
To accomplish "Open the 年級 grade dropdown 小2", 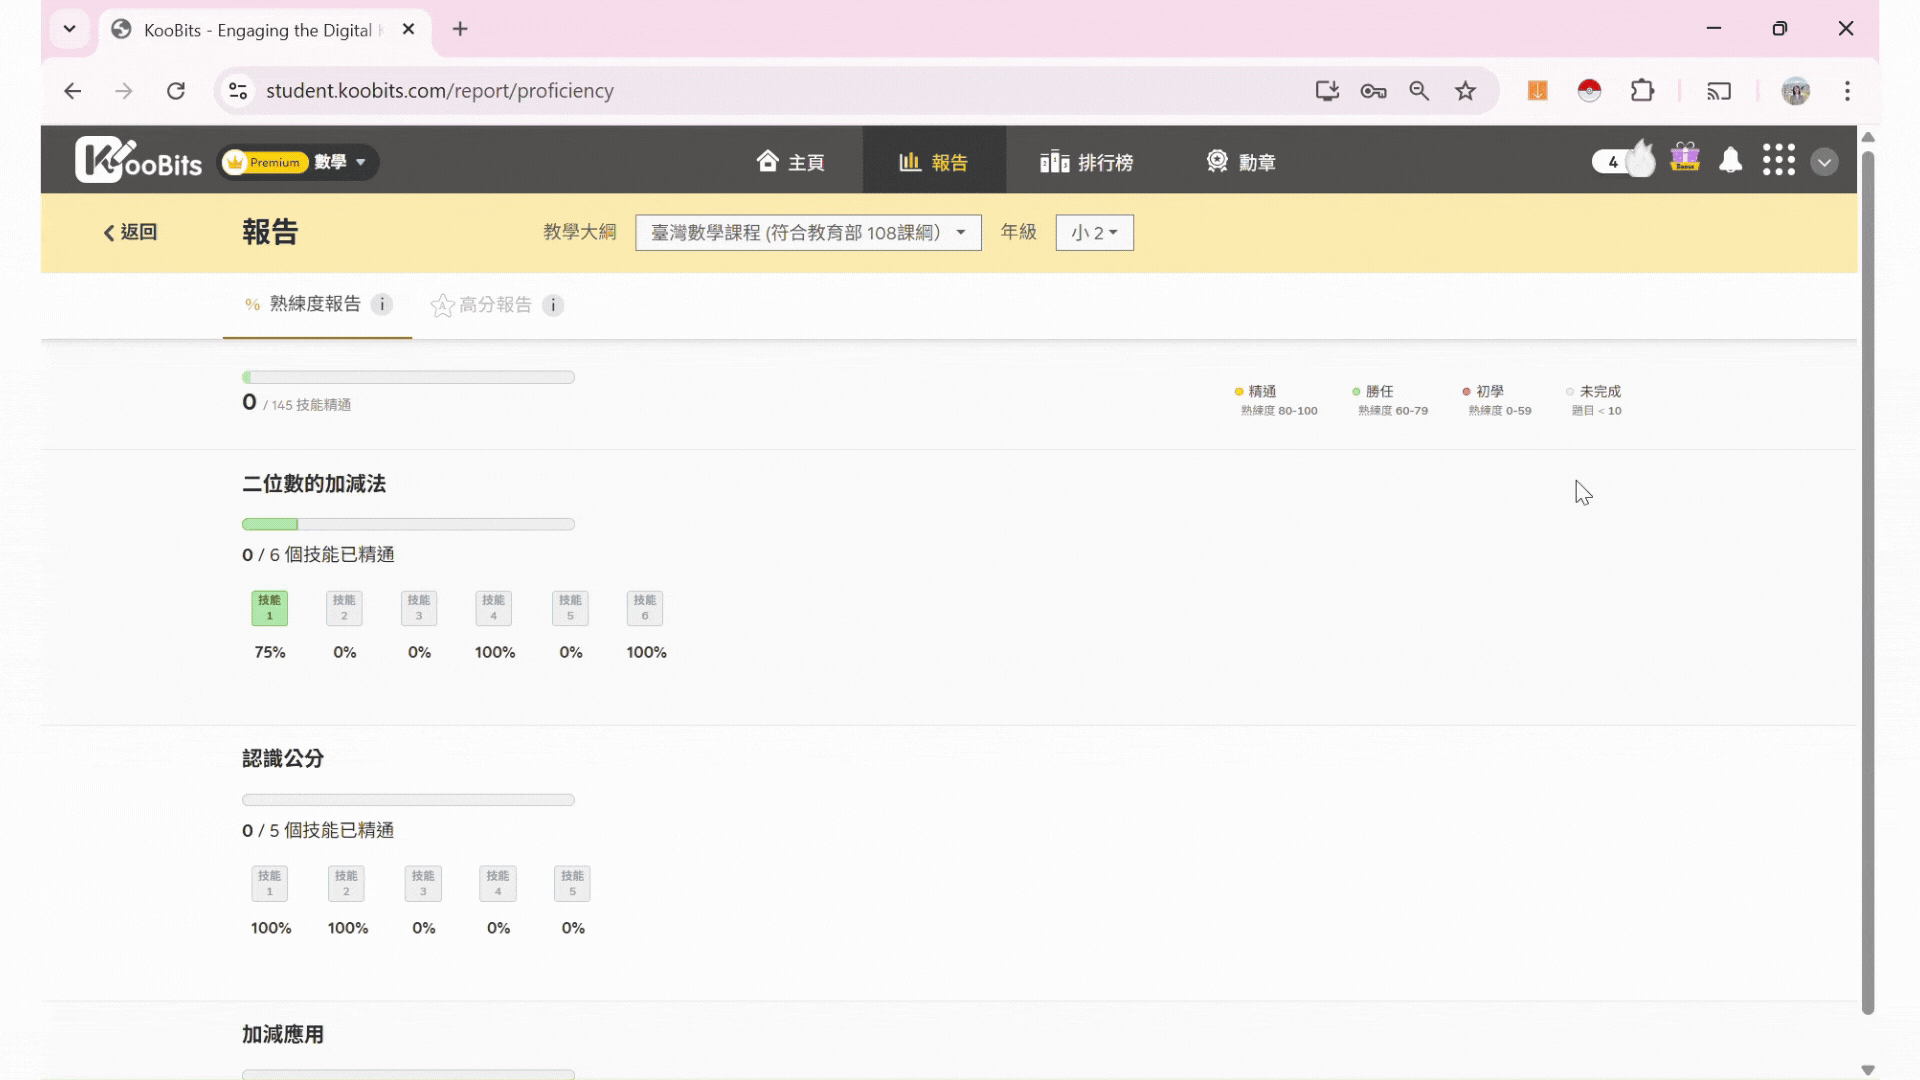I will click(1094, 233).
